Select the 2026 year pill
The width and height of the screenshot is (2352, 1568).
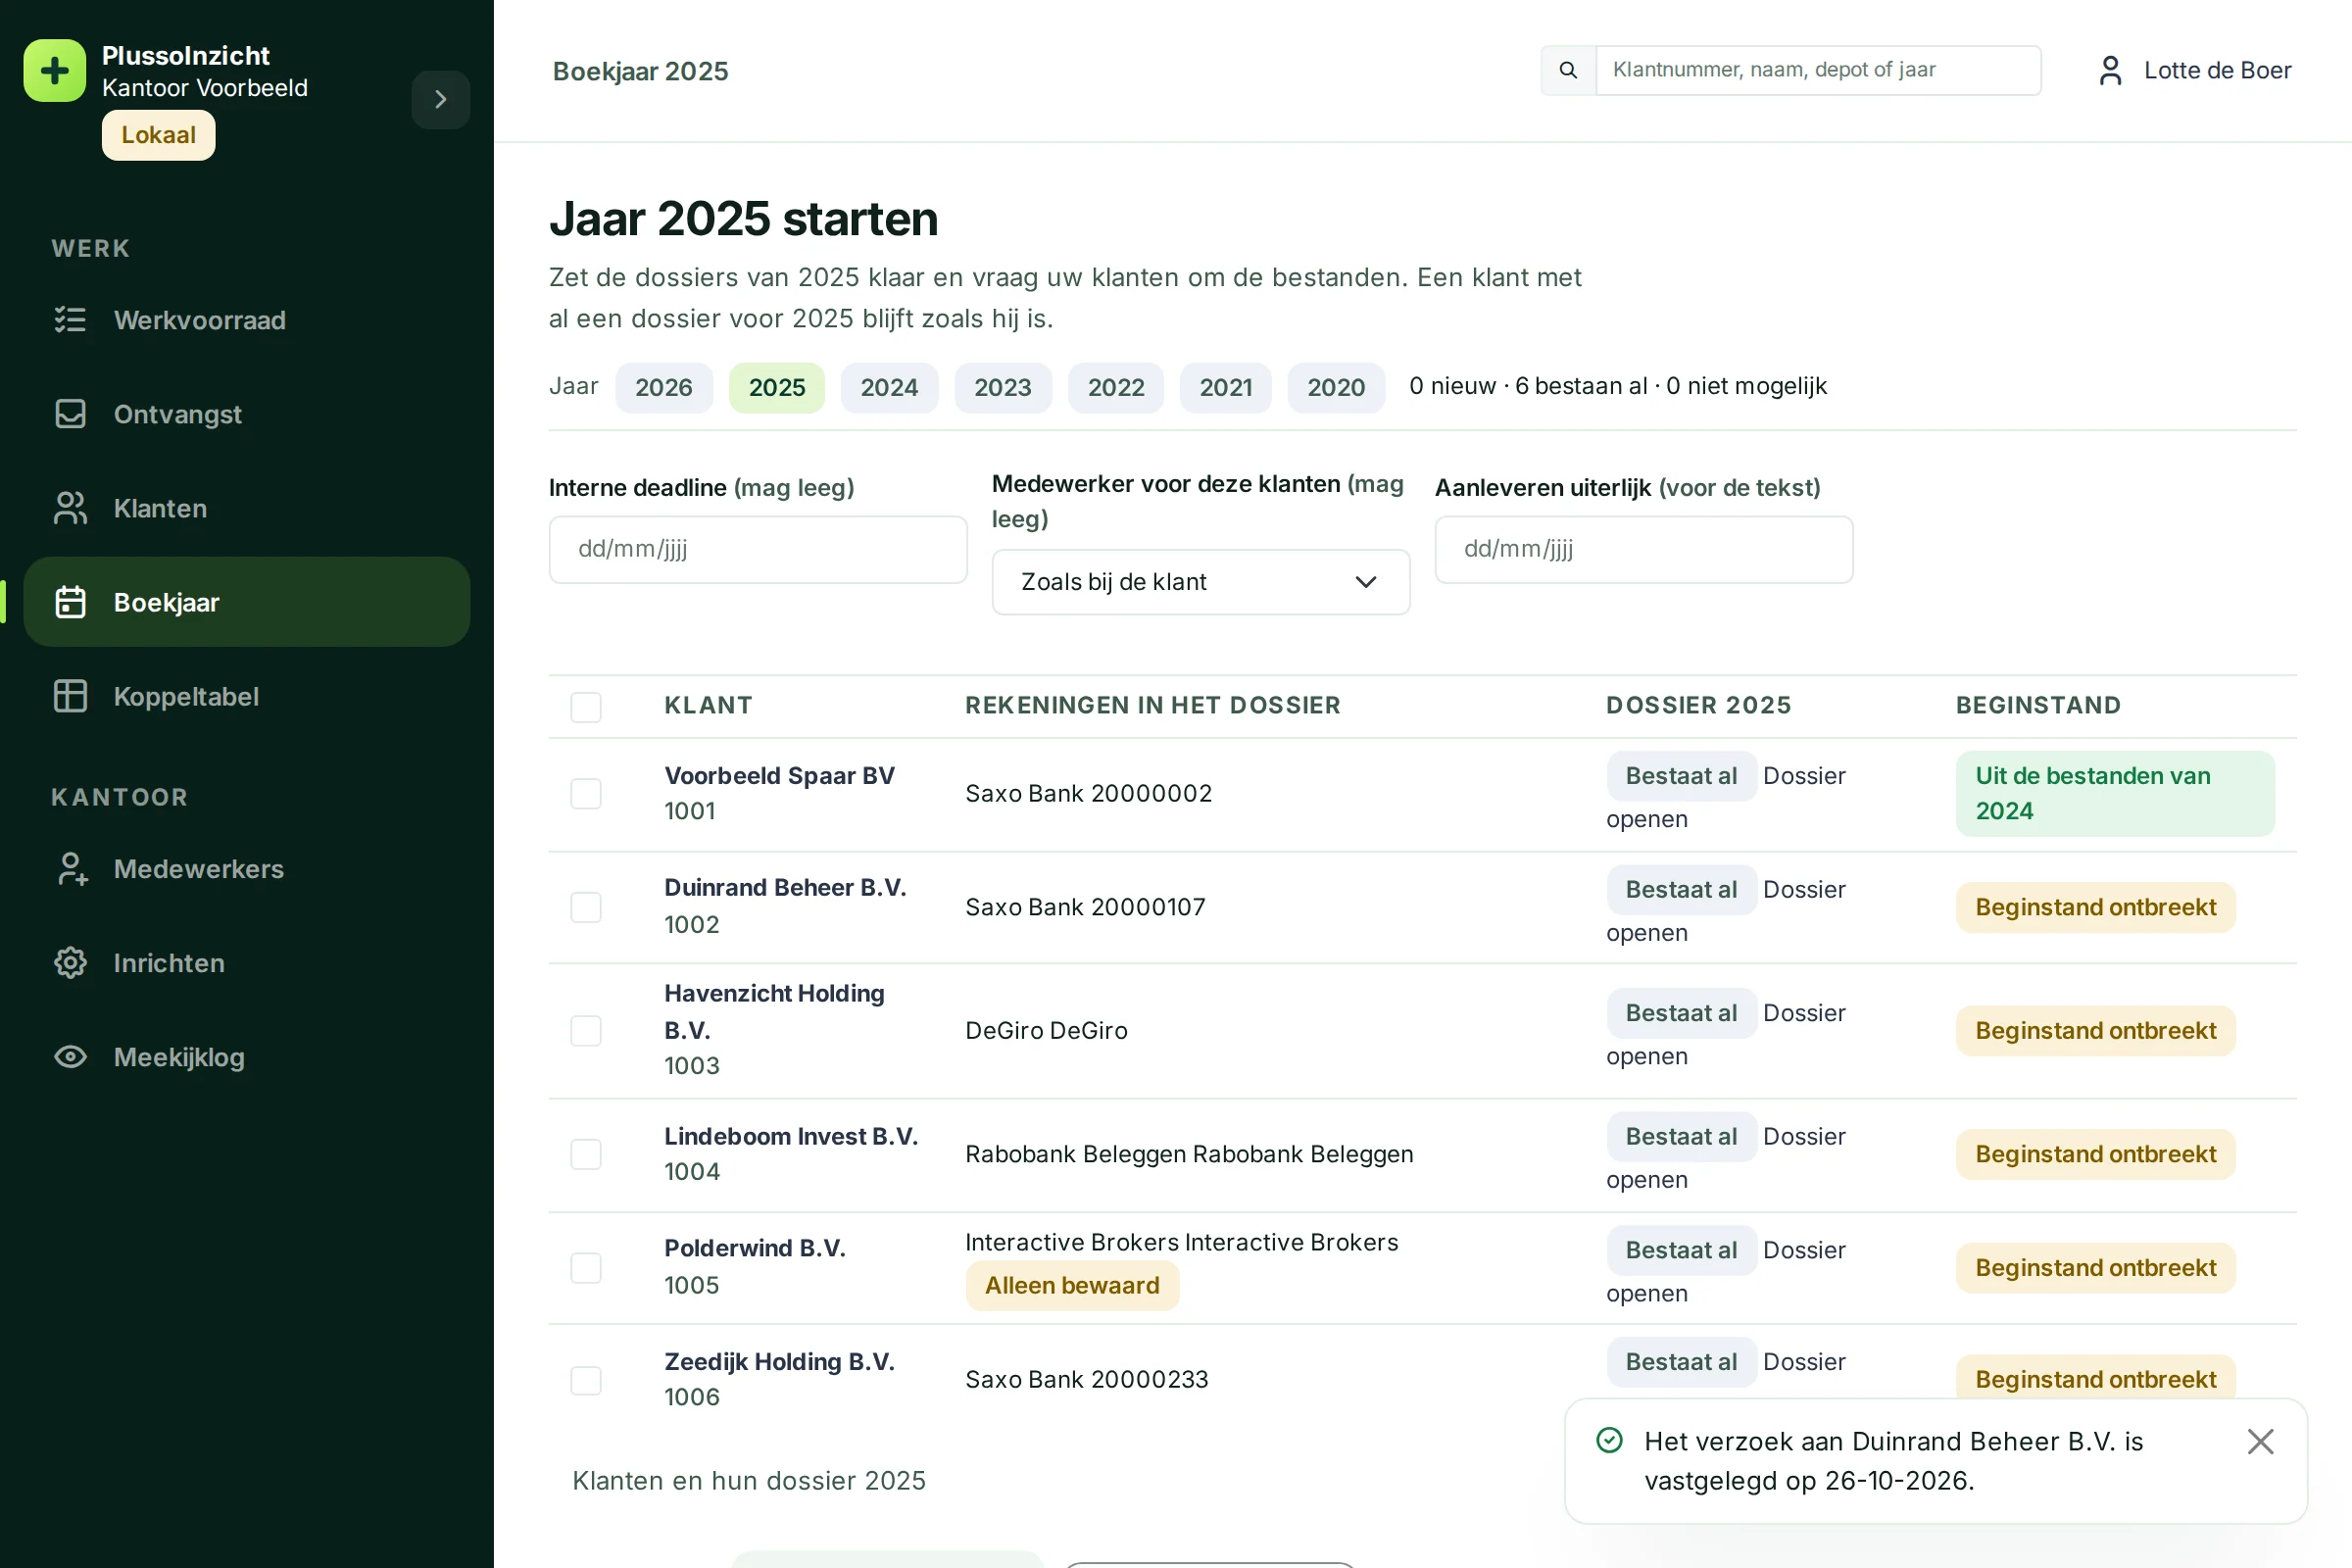(x=664, y=387)
